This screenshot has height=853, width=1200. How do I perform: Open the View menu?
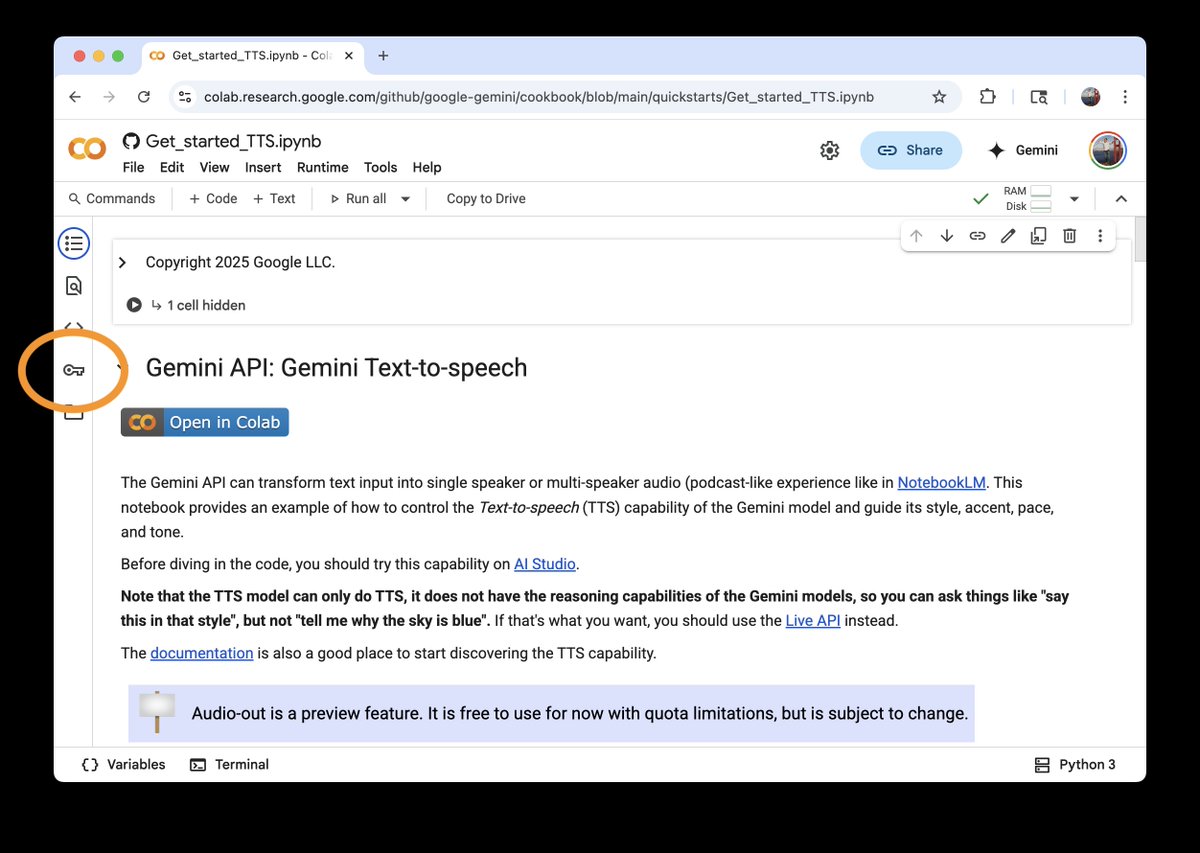pyautogui.click(x=214, y=167)
